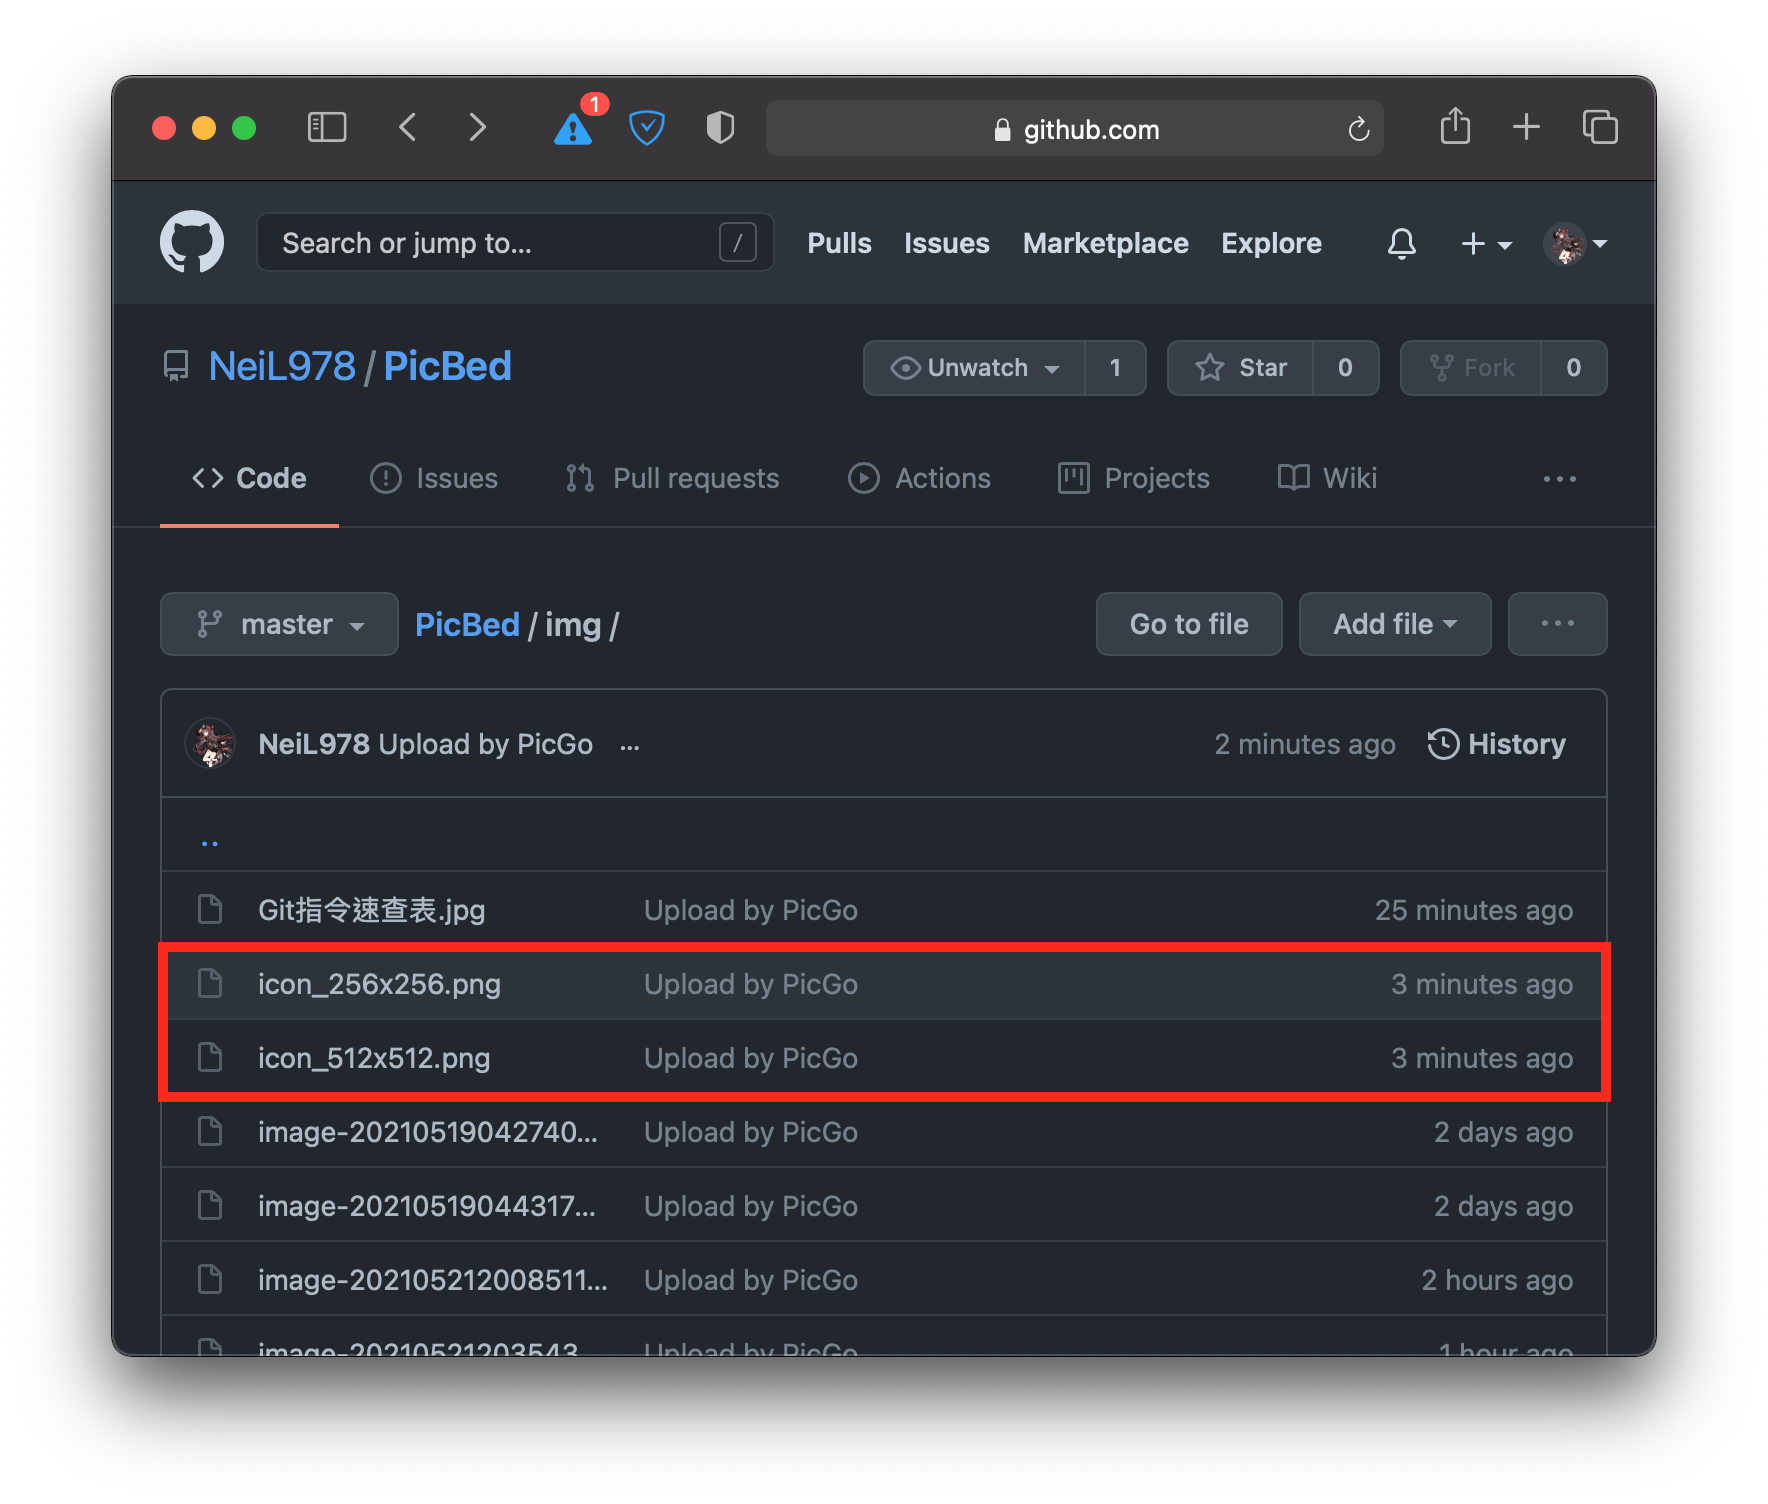Open Explore in top navigation
The height and width of the screenshot is (1504, 1768).
[x=1271, y=243]
